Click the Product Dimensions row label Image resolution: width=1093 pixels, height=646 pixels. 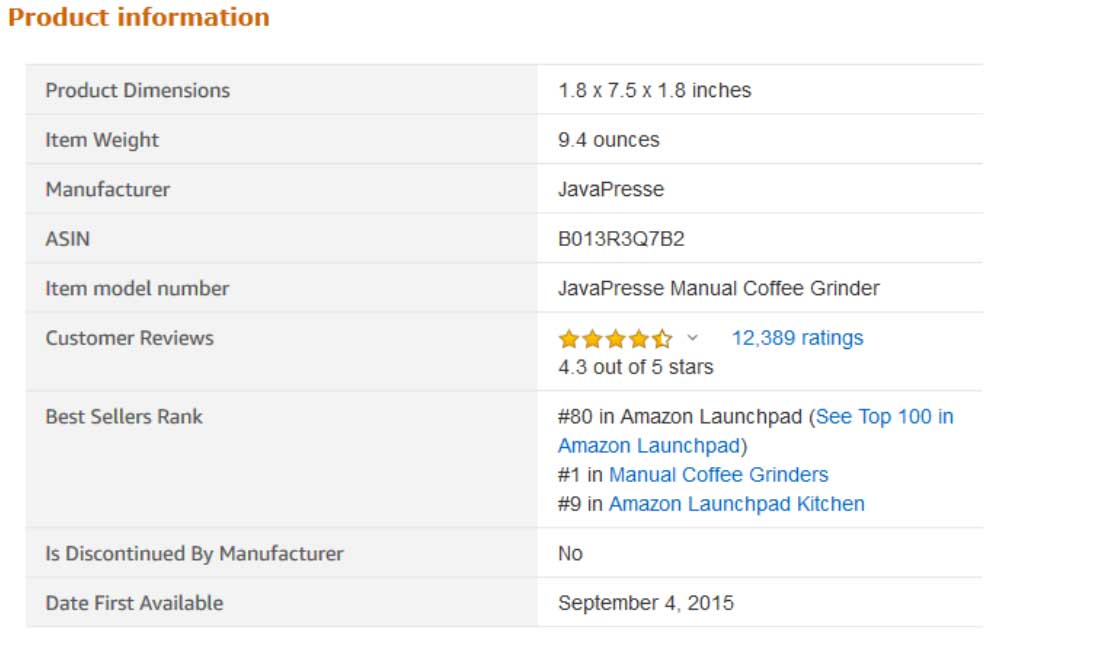tap(137, 90)
